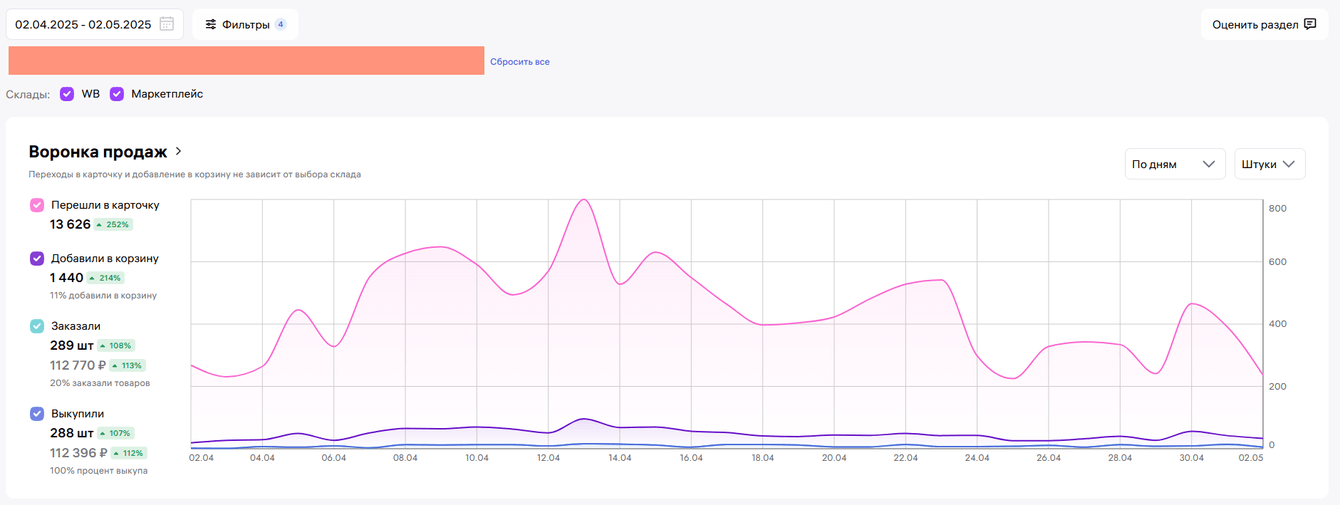Open the Фильтры filter panel
Viewport: 1340px width, 505px height.
[x=245, y=24]
